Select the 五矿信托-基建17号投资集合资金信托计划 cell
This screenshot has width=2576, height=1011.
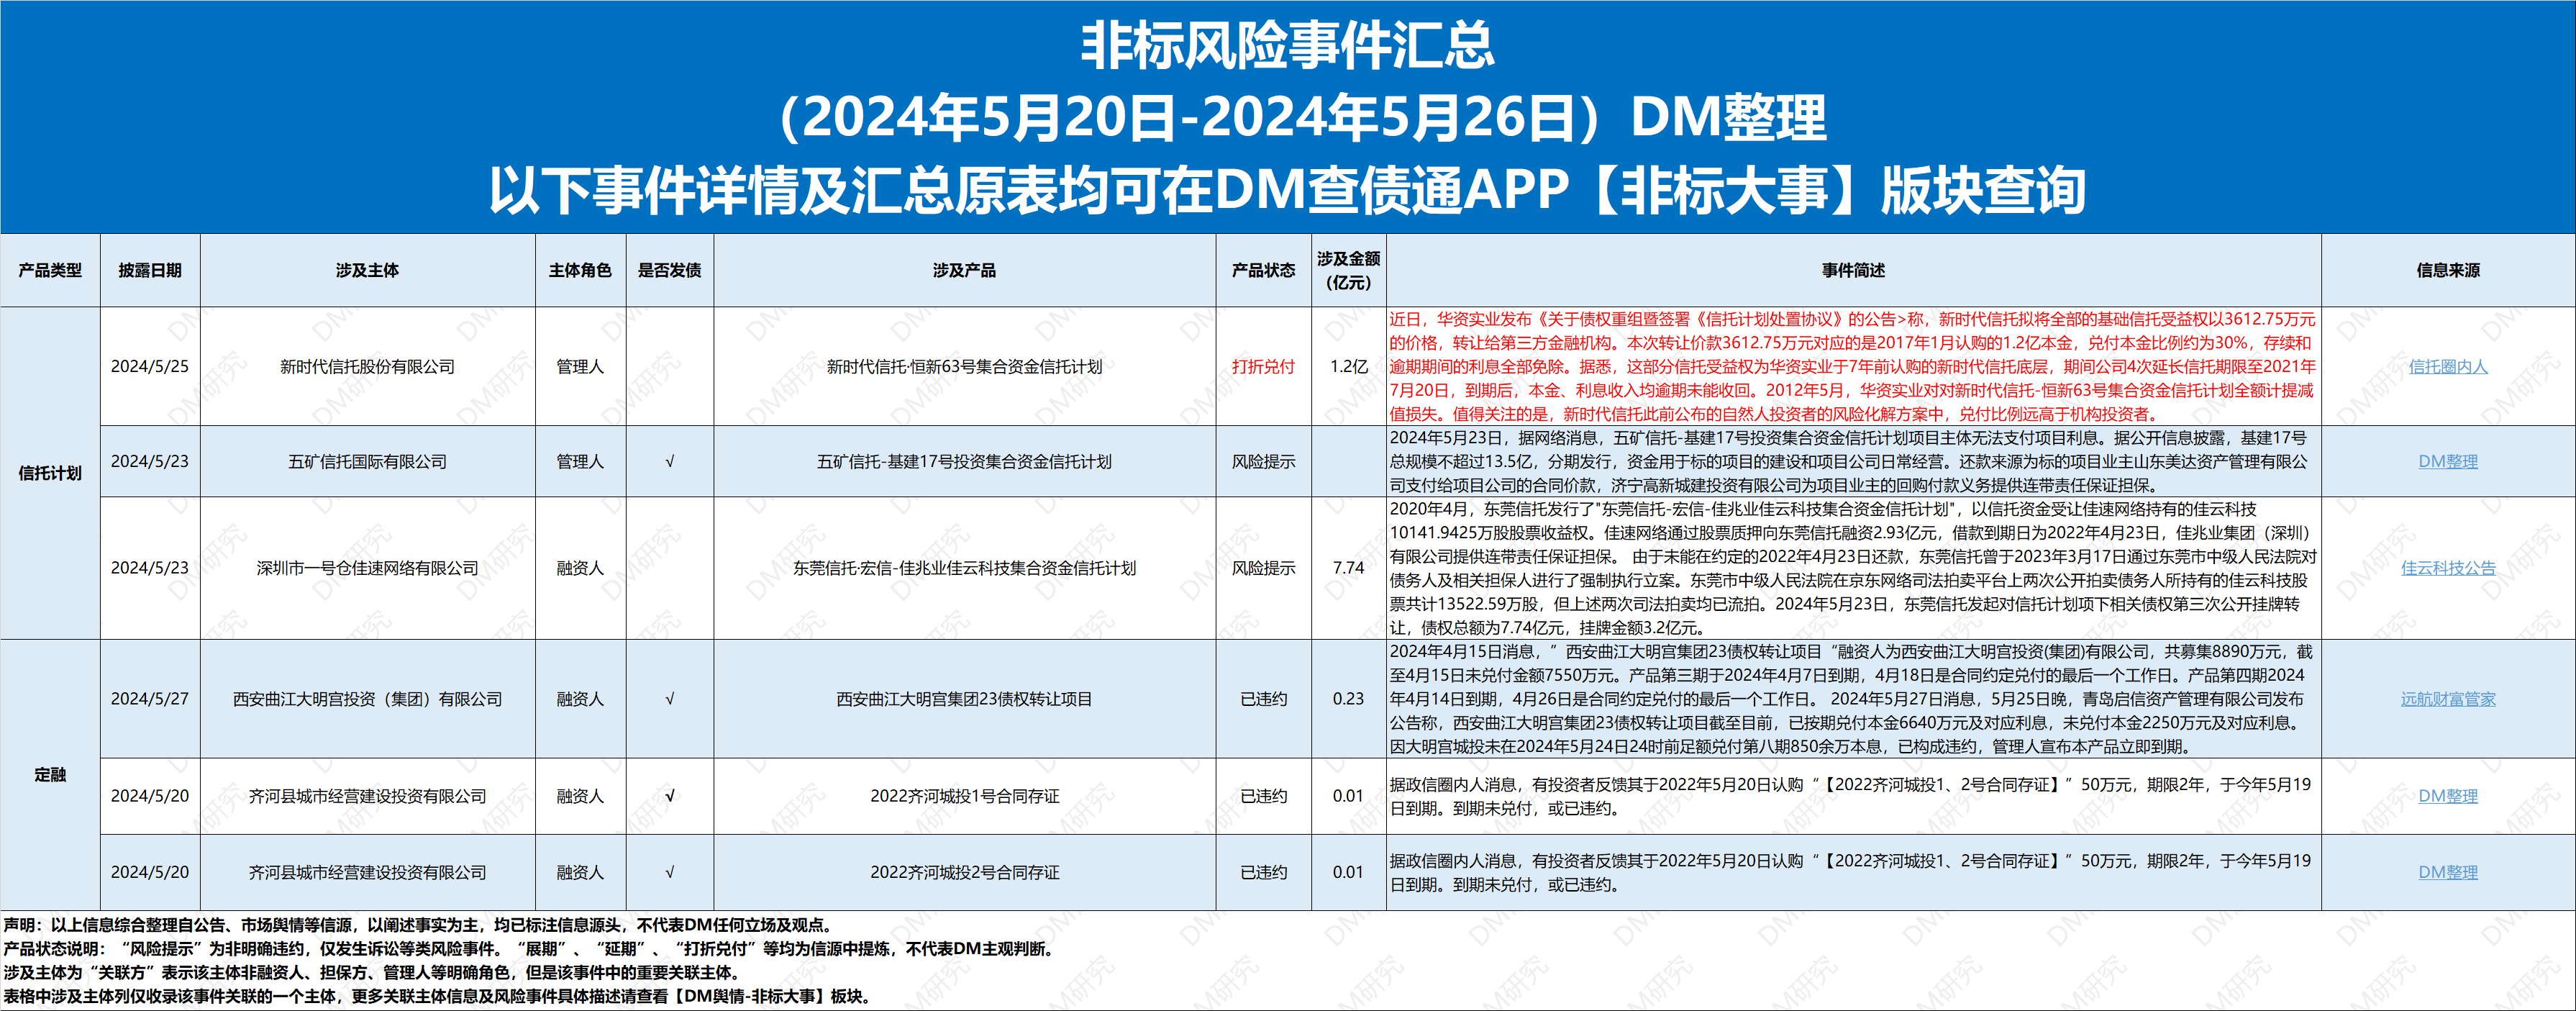(x=964, y=462)
